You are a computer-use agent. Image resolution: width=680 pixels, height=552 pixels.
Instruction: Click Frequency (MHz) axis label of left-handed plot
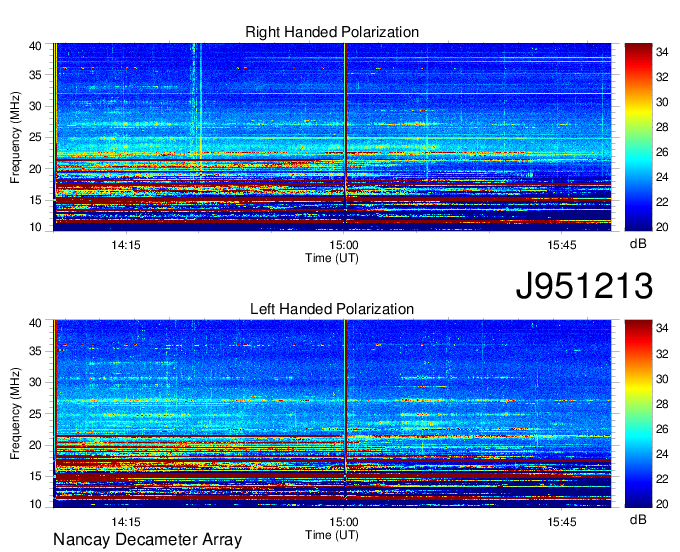[15, 414]
